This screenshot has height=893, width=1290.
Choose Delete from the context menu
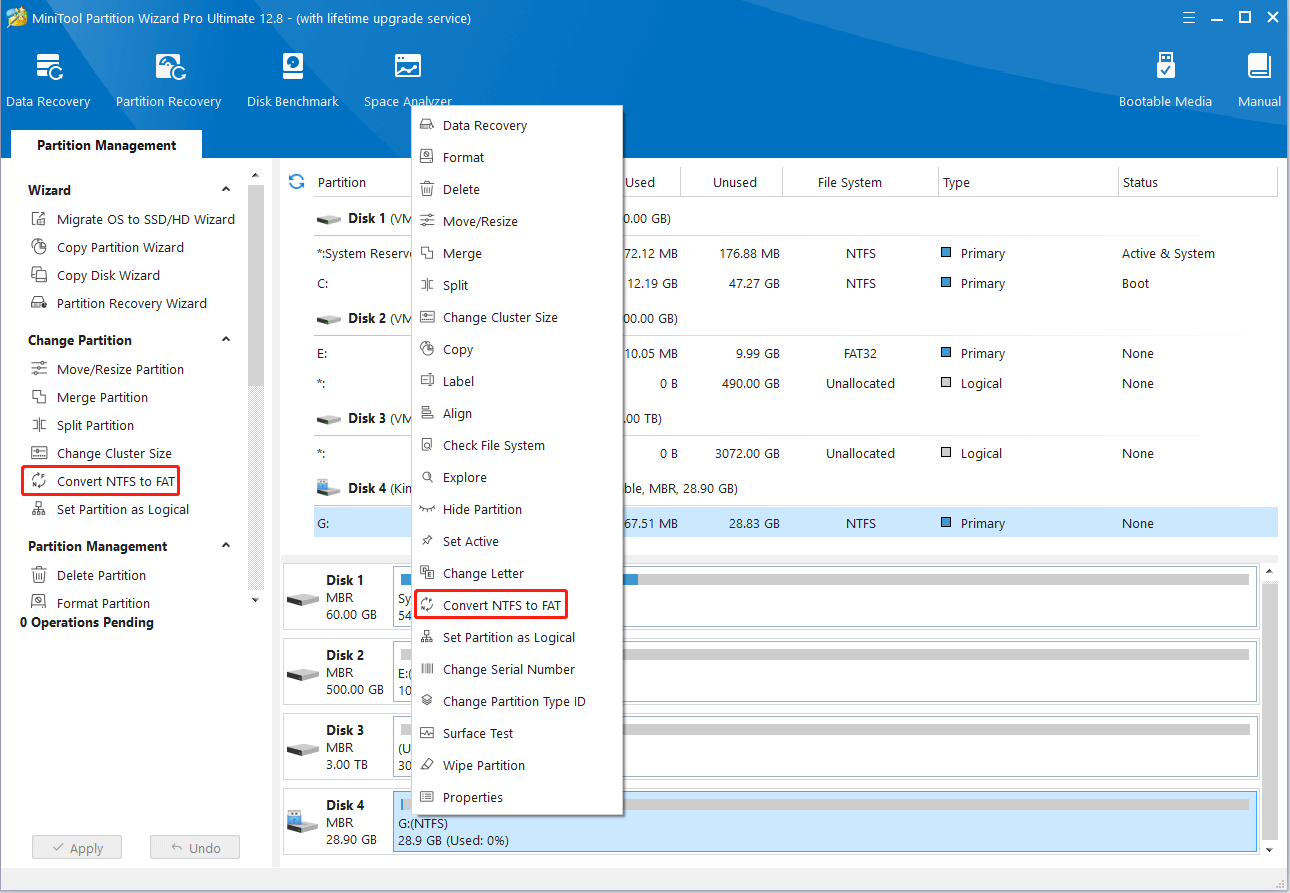point(517,189)
